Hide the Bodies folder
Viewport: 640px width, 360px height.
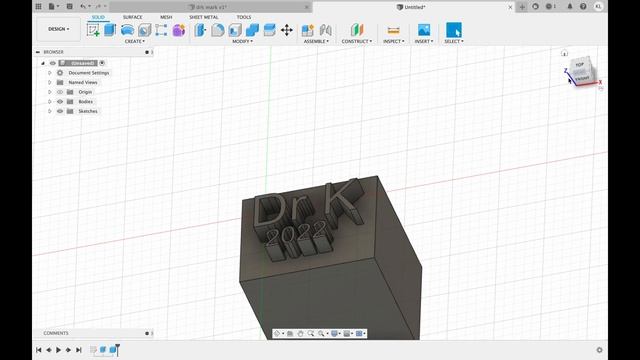(60, 102)
